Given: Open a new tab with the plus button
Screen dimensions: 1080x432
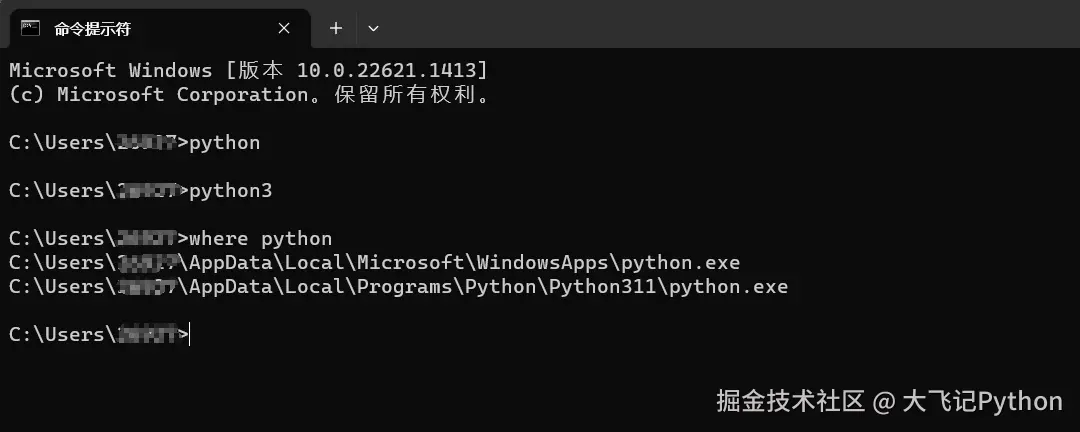Looking at the screenshot, I should point(335,28).
